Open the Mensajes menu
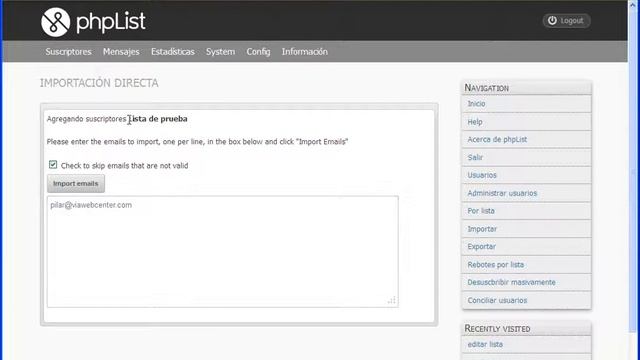The image size is (640, 360). pos(121,52)
